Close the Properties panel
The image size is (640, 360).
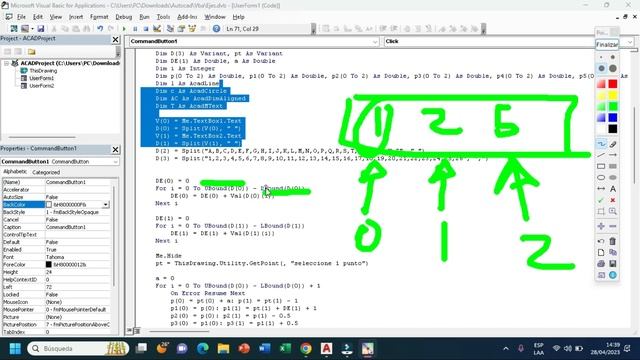tap(116, 149)
